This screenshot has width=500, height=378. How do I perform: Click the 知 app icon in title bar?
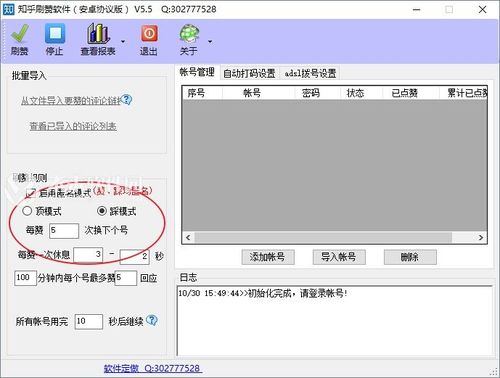pos(8,9)
